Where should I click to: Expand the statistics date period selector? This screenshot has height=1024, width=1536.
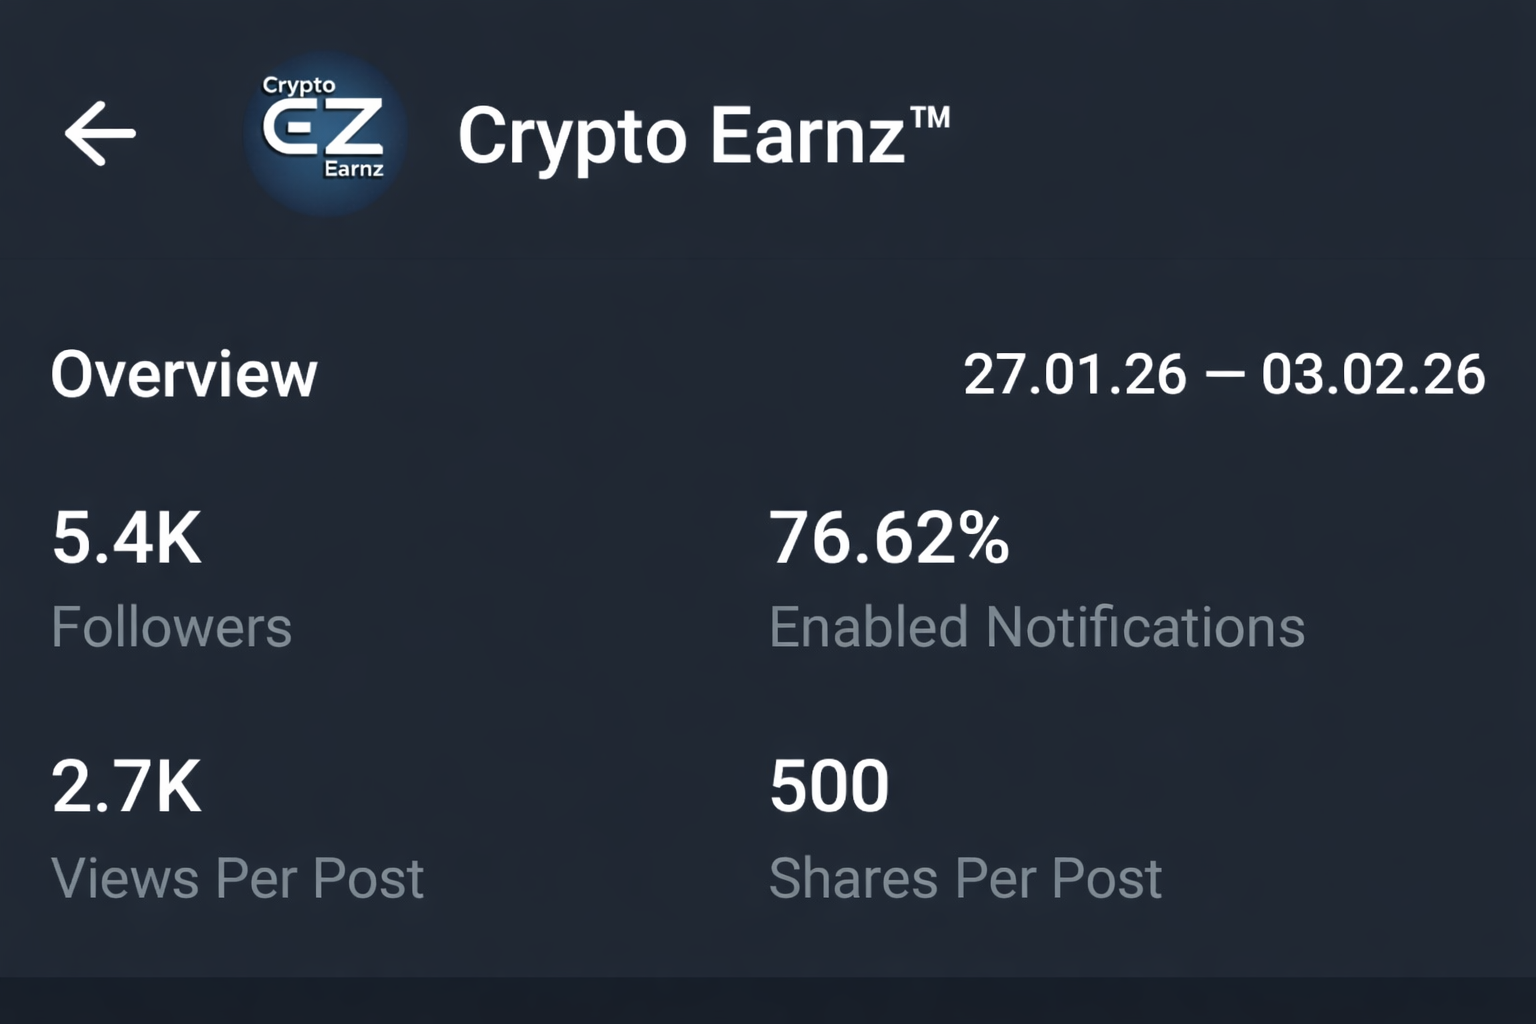[x=1226, y=374]
